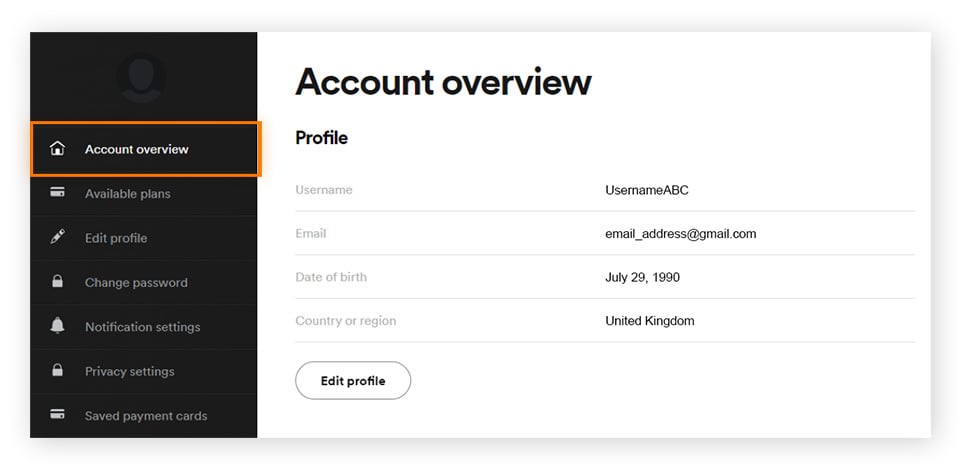Image resolution: width=961 pixels, height=470 pixels.
Task: Select Edit profile from the sidebar menu
Action: point(144,238)
